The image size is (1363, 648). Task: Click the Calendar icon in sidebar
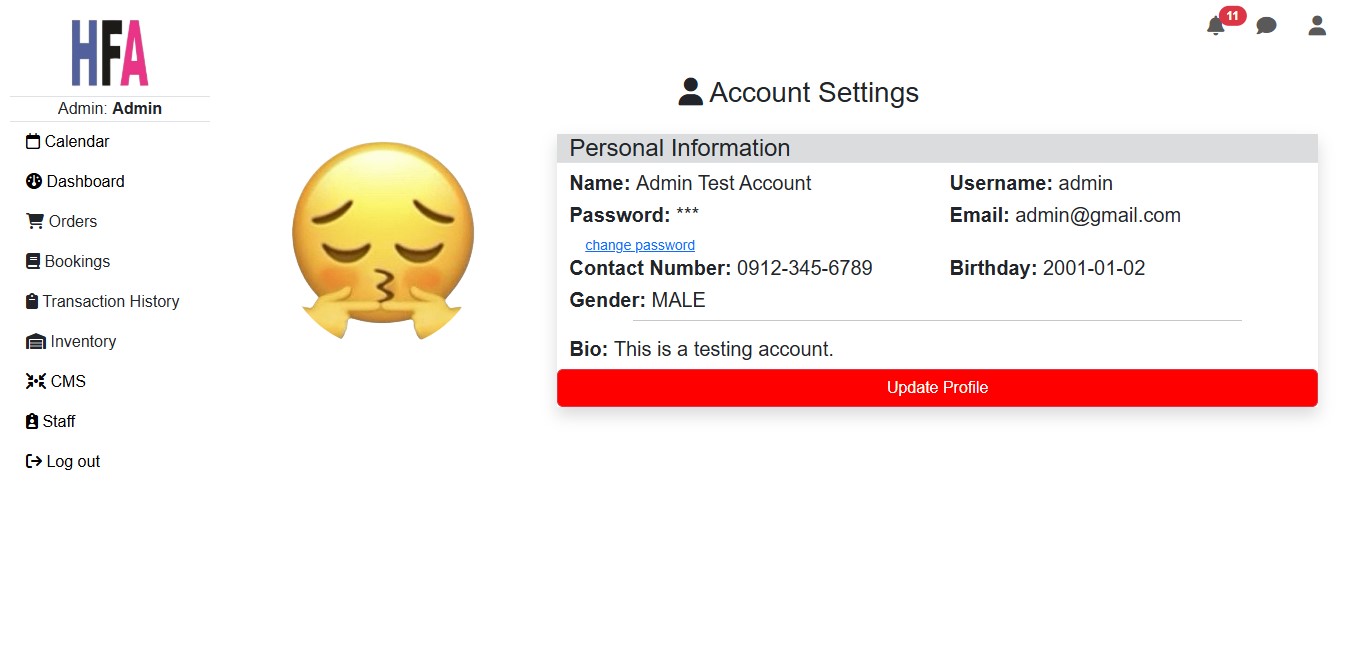(33, 141)
